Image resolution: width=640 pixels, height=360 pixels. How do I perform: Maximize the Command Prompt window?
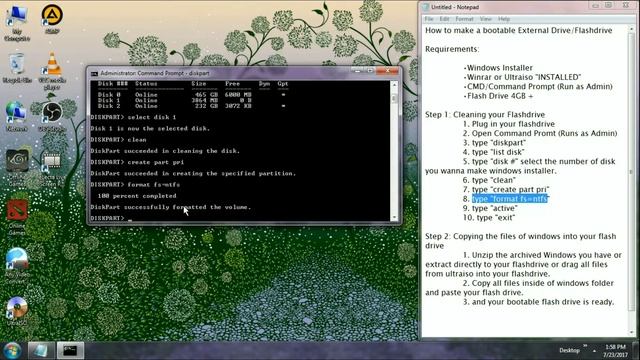(x=370, y=71)
